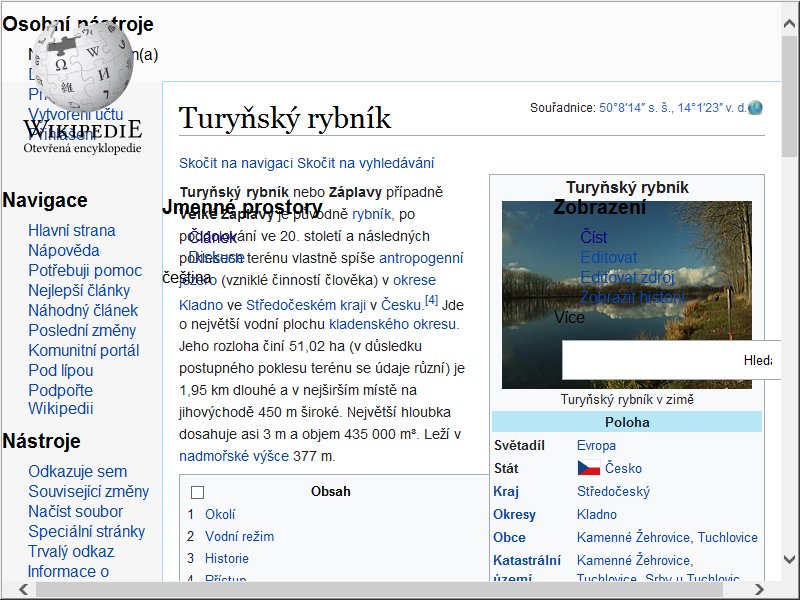Click the scroll right arrow of horizontal scrollbar

(x=760, y=589)
